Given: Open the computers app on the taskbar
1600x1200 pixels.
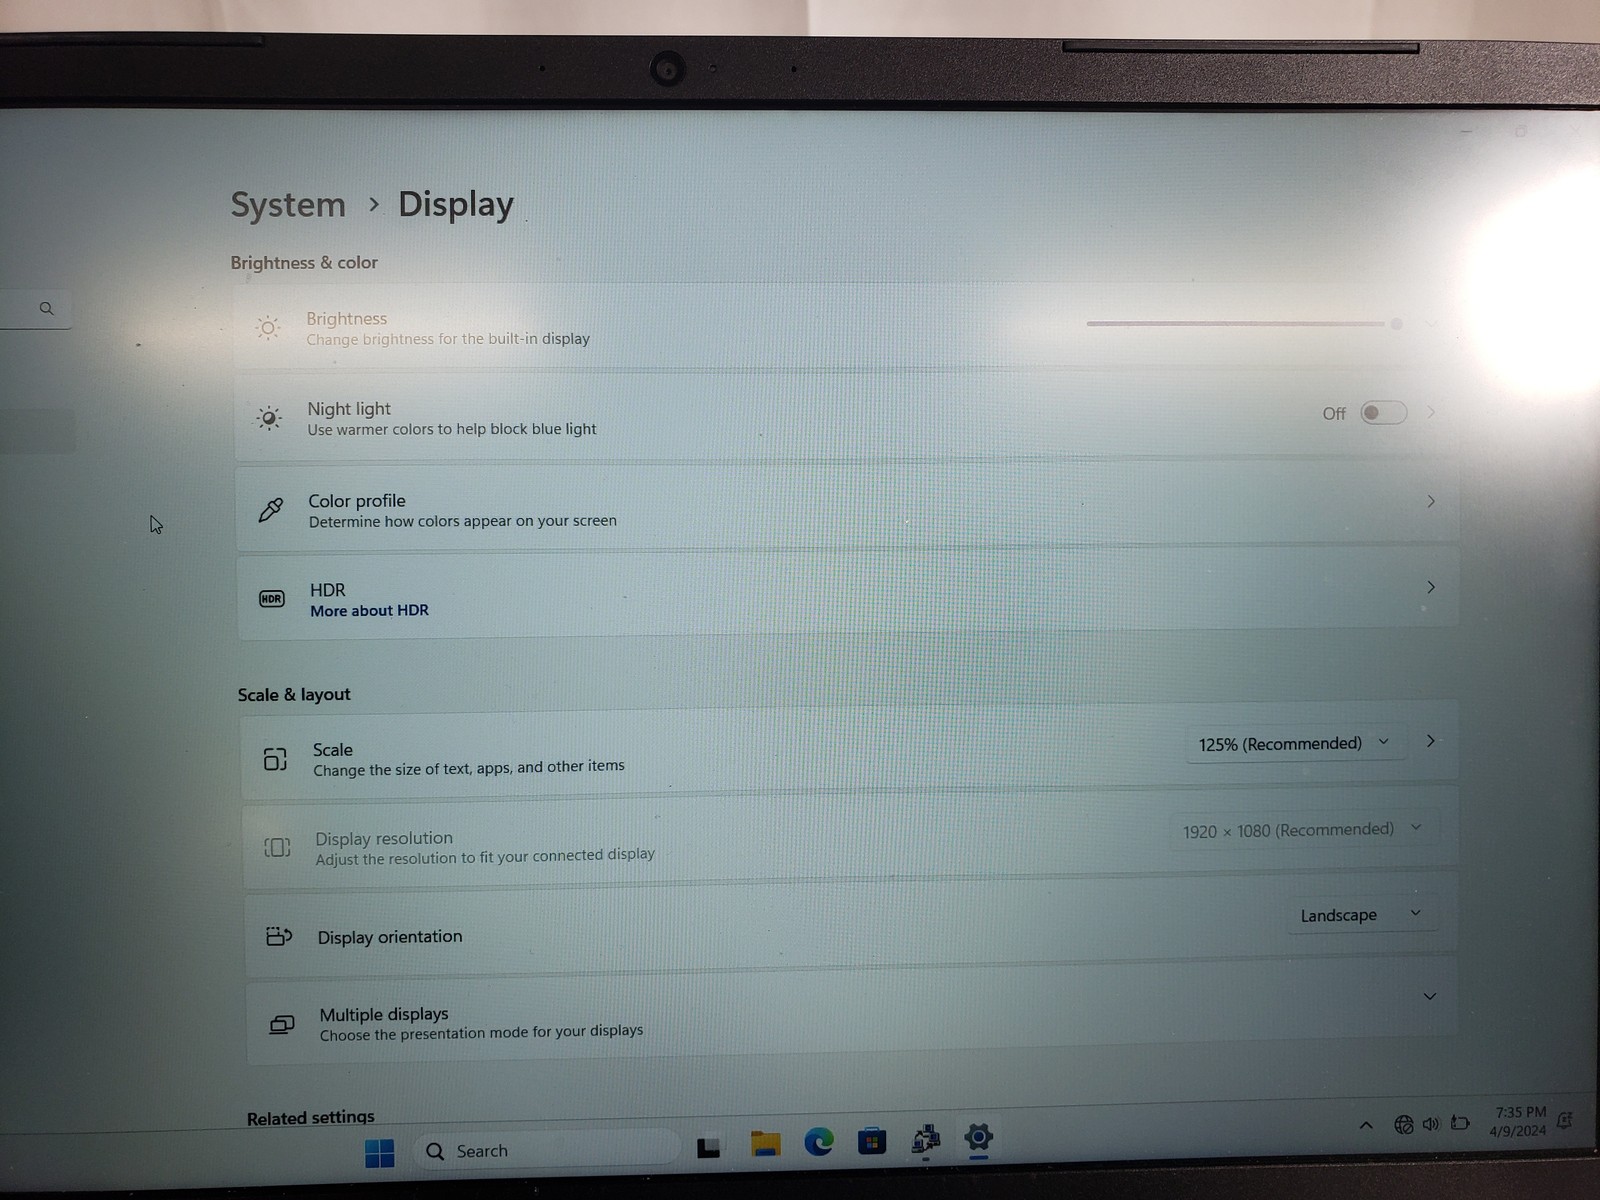Looking at the screenshot, I should click(x=926, y=1139).
